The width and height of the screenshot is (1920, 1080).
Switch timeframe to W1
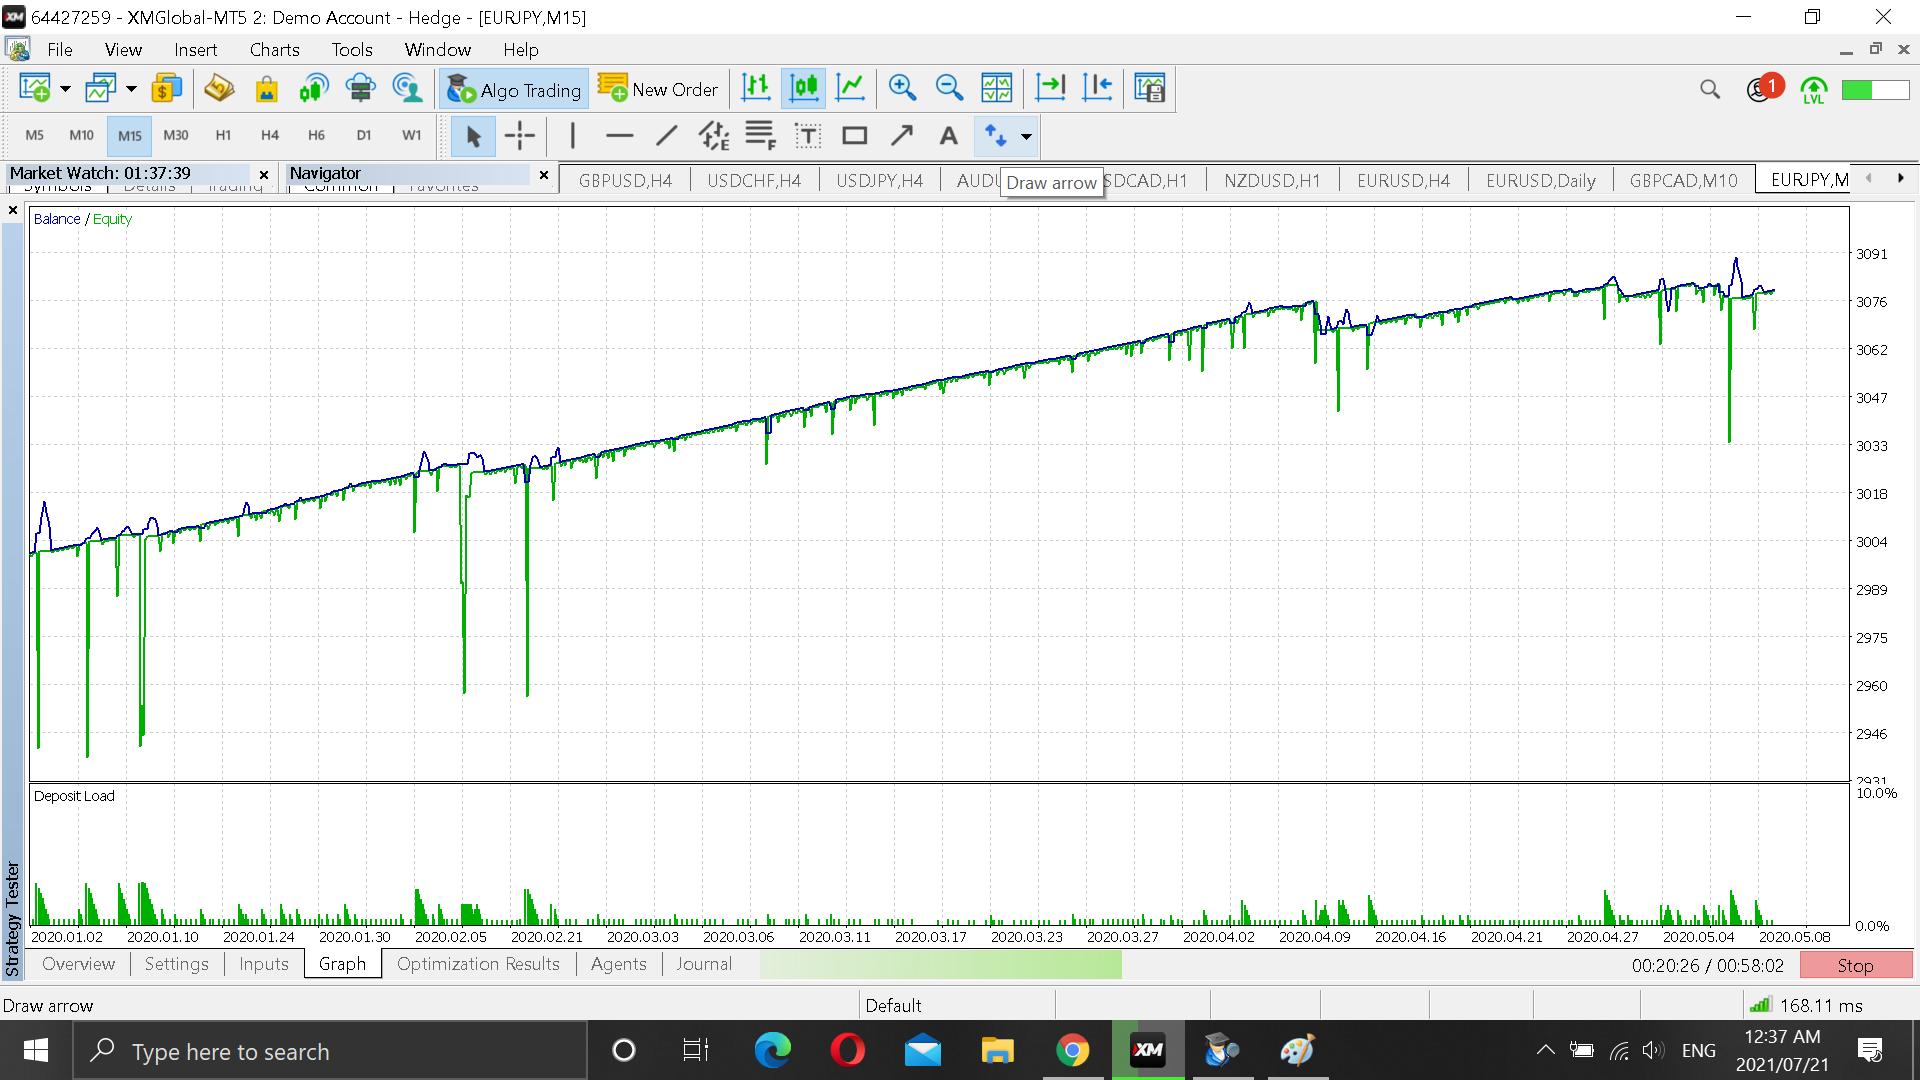point(412,136)
